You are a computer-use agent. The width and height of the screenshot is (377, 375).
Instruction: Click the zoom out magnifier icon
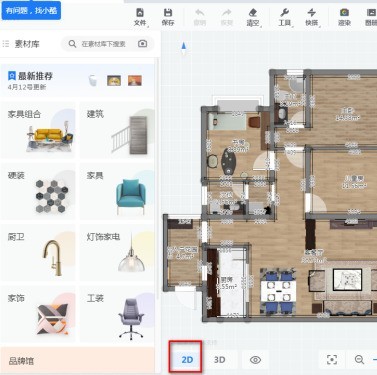[x=359, y=360]
